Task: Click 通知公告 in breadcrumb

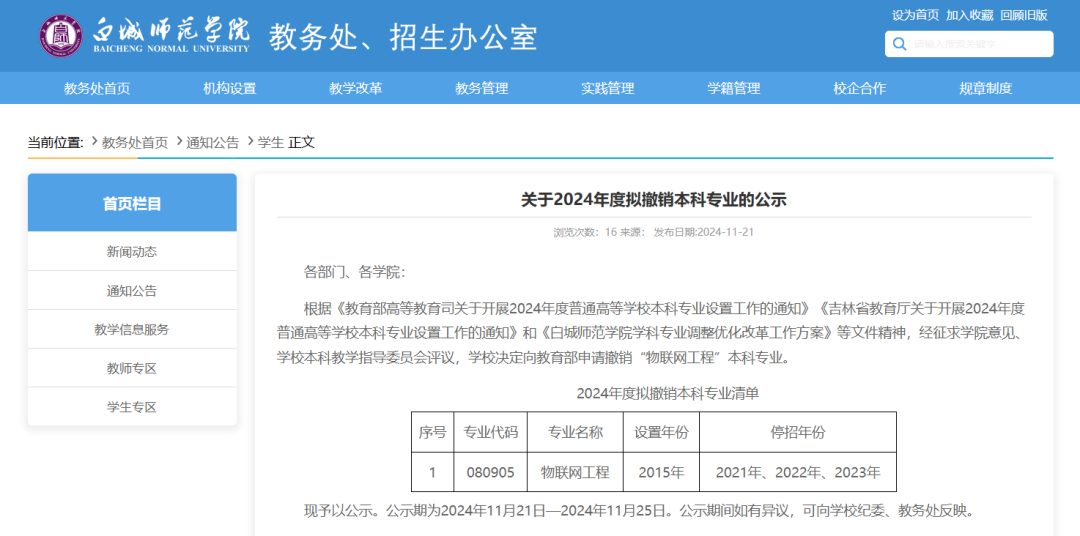Action: click(x=213, y=143)
